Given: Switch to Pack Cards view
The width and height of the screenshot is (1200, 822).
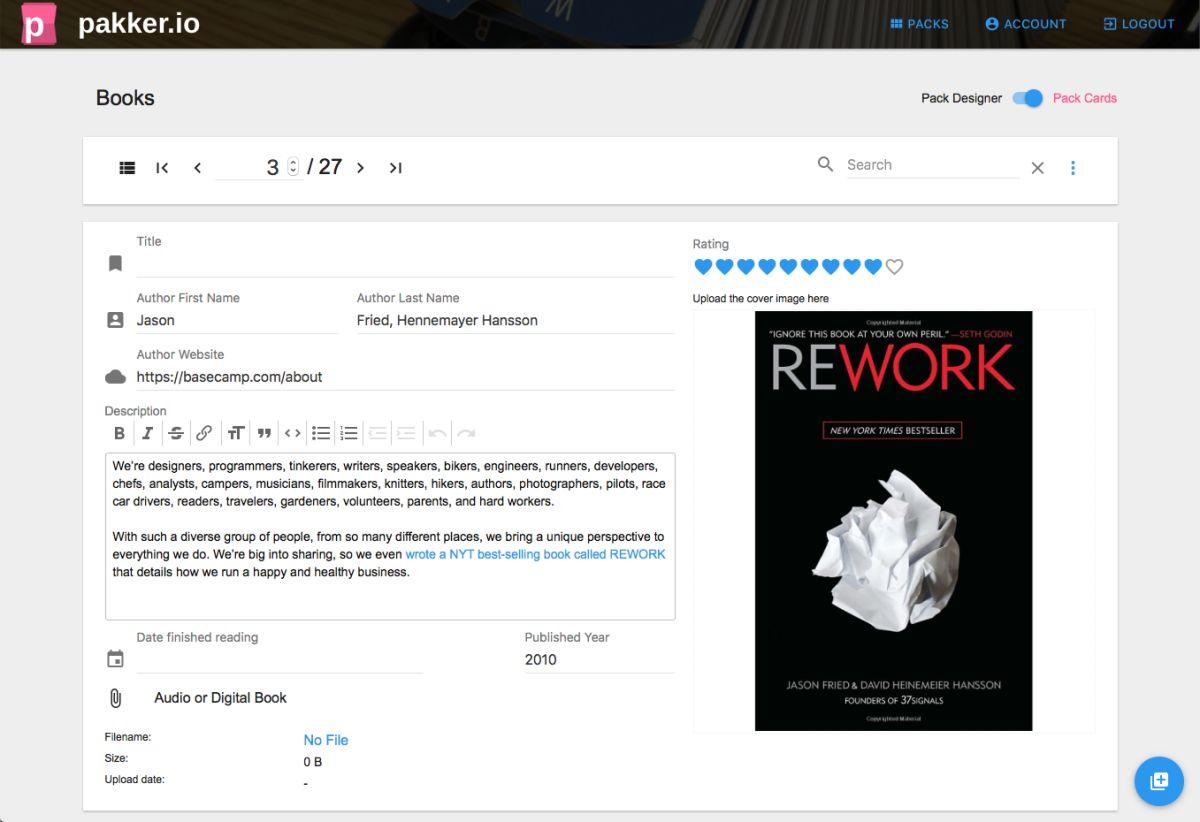Looking at the screenshot, I should (1085, 98).
